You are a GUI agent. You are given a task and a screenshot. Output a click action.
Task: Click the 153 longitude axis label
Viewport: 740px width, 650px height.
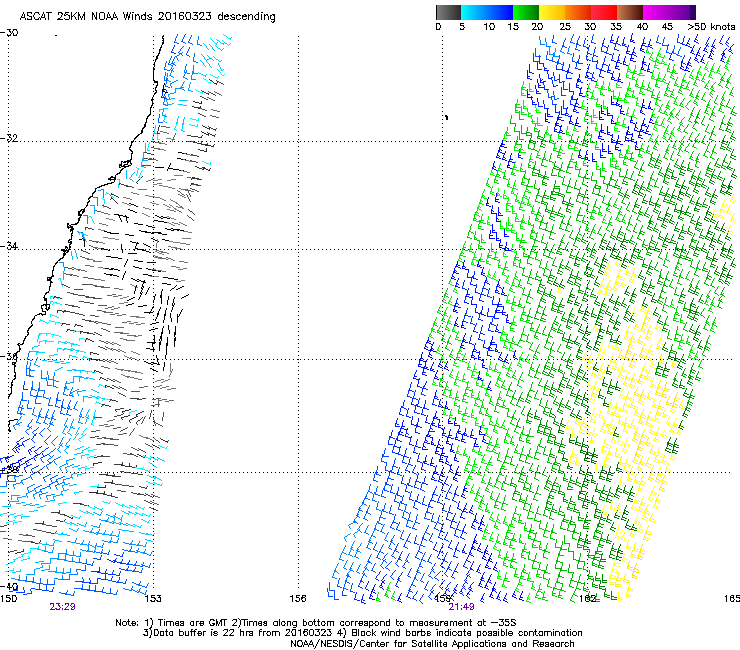[153, 599]
